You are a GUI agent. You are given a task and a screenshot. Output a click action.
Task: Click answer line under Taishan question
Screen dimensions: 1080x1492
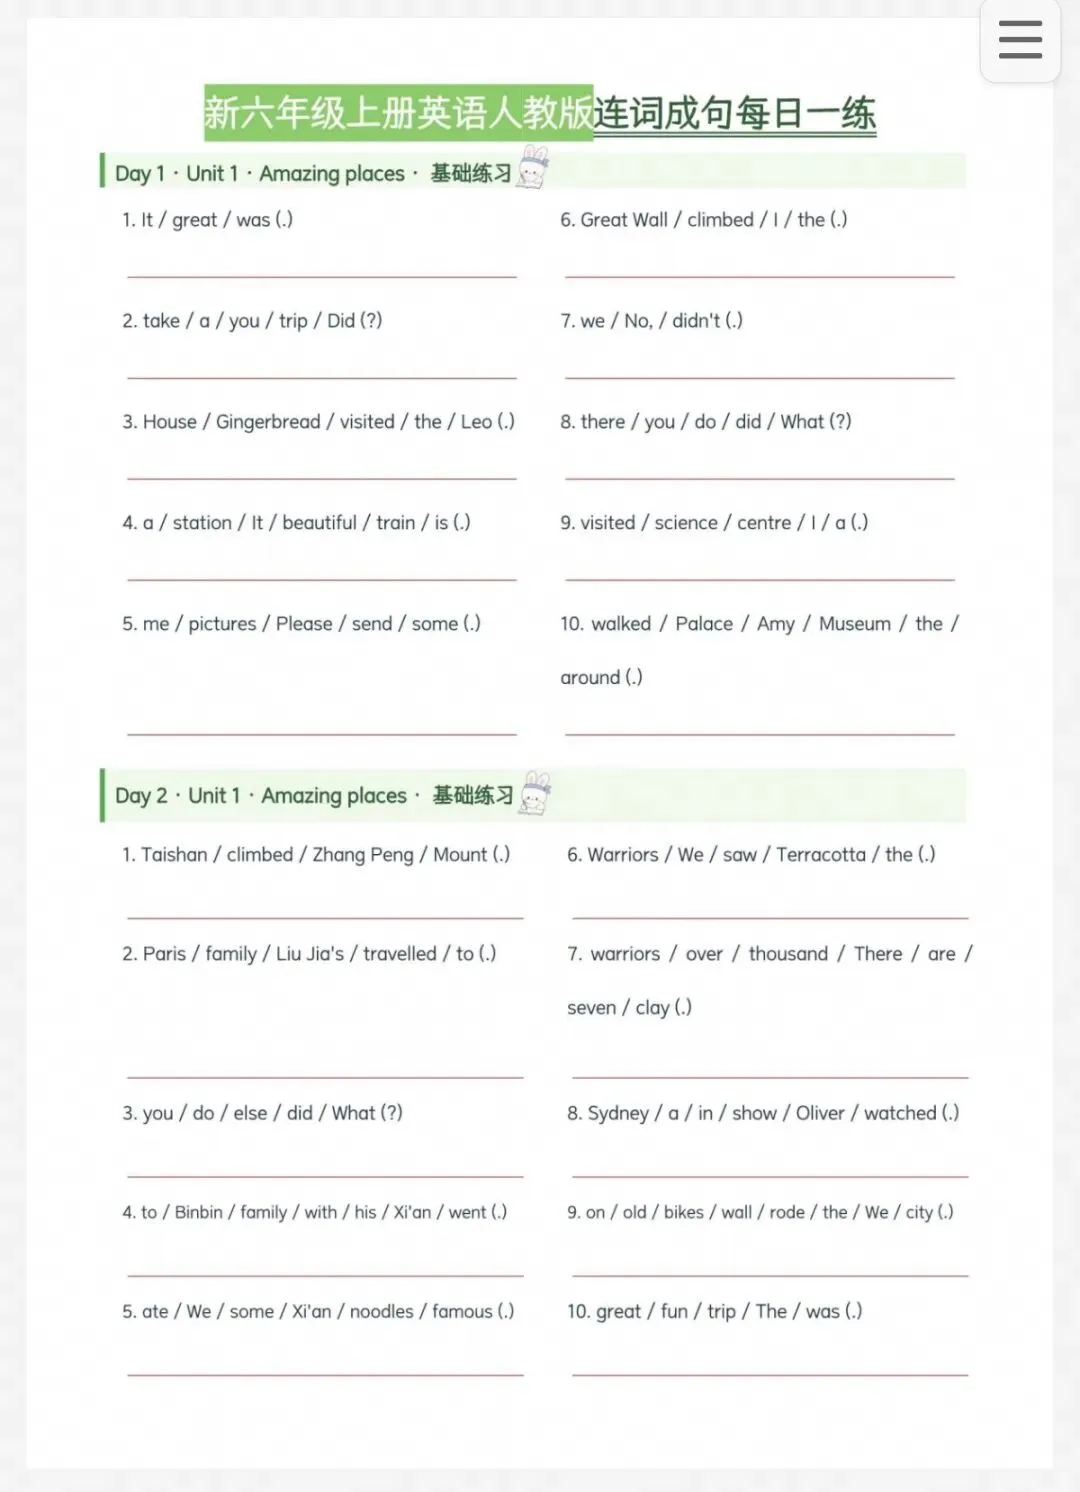coord(325,917)
